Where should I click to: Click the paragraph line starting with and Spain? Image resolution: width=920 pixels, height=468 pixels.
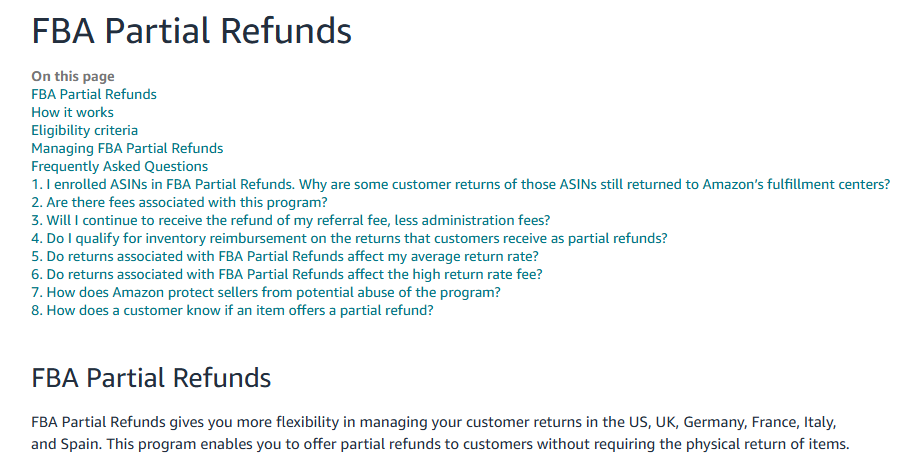click(x=439, y=444)
